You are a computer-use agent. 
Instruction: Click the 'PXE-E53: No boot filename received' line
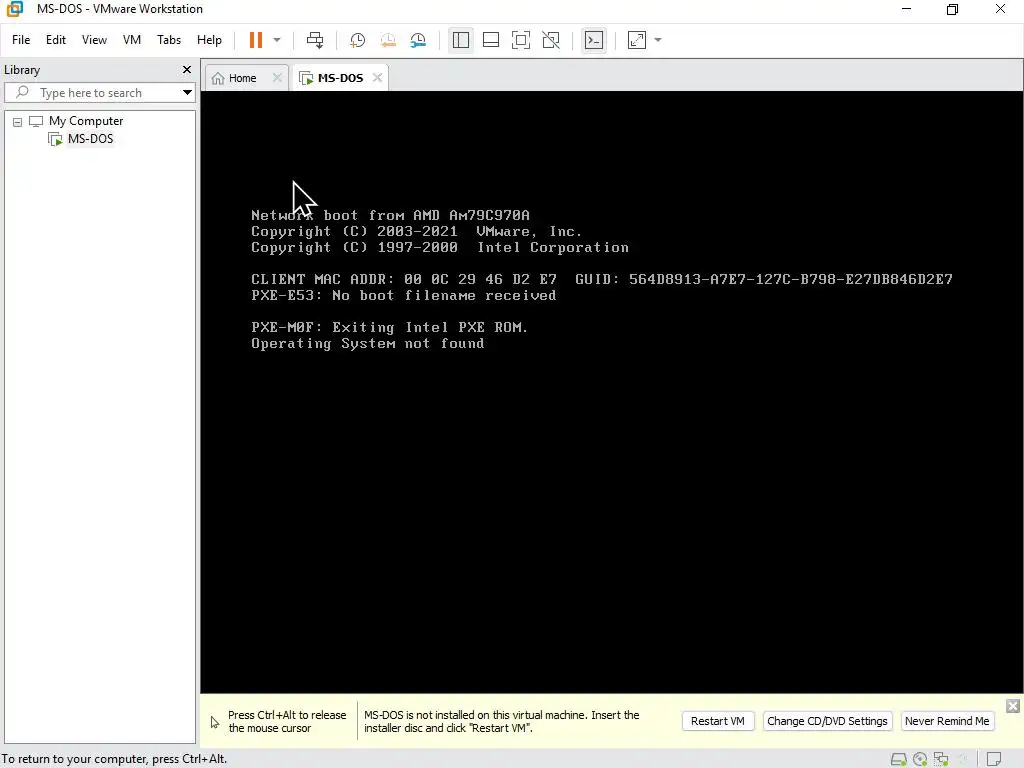[x=404, y=295]
